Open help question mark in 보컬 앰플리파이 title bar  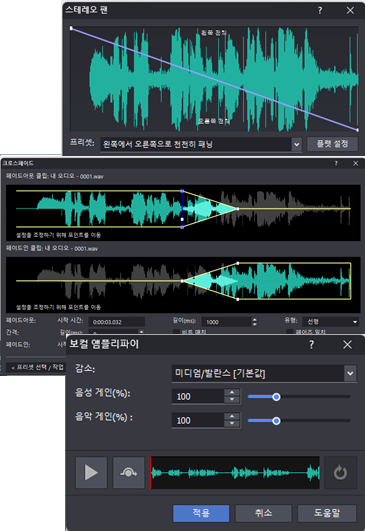point(312,345)
